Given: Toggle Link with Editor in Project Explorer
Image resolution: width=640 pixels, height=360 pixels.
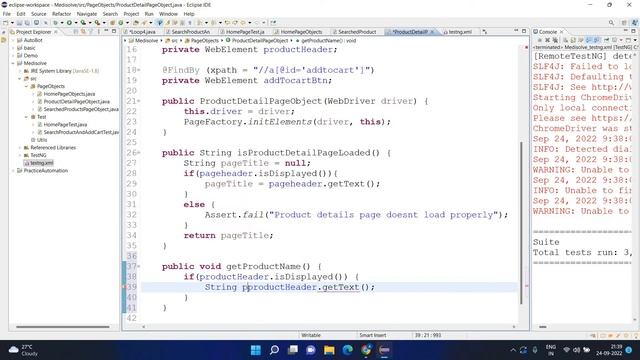Looking at the screenshot, I should tap(83, 31).
